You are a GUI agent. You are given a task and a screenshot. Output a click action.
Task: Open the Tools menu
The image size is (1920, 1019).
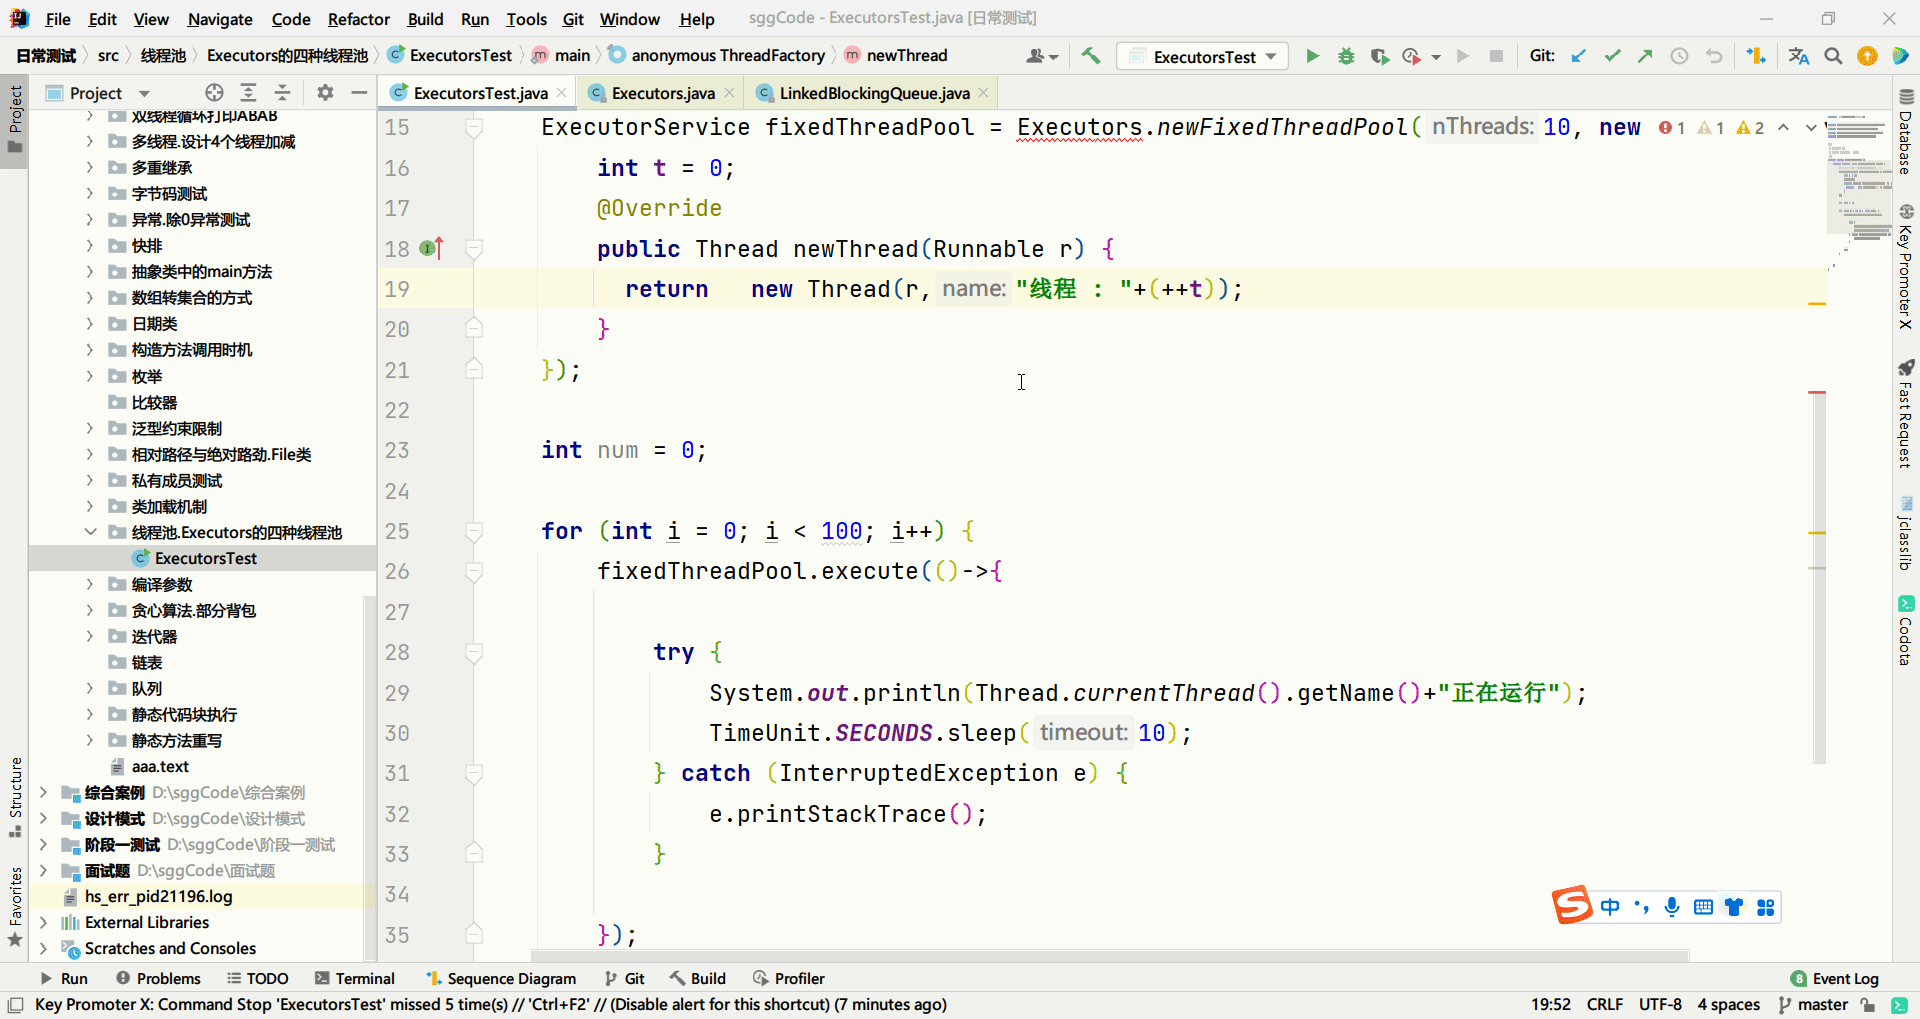[526, 19]
